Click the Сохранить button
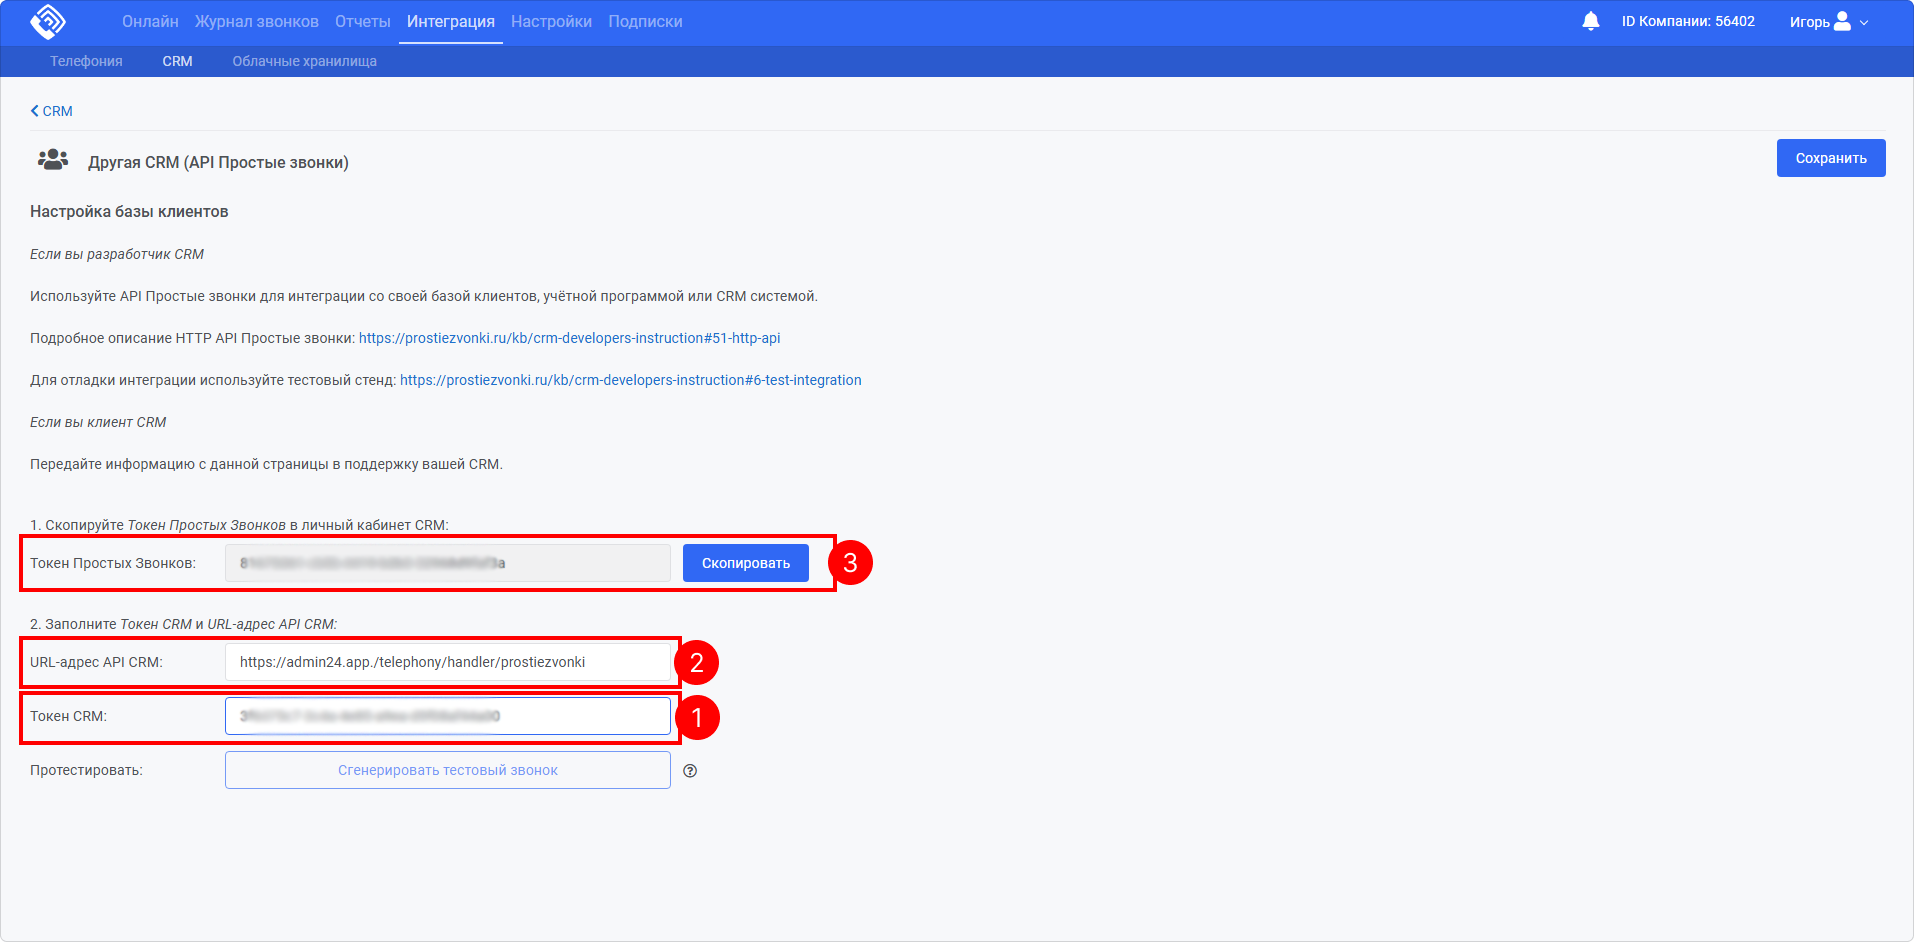The width and height of the screenshot is (1914, 942). (x=1831, y=158)
